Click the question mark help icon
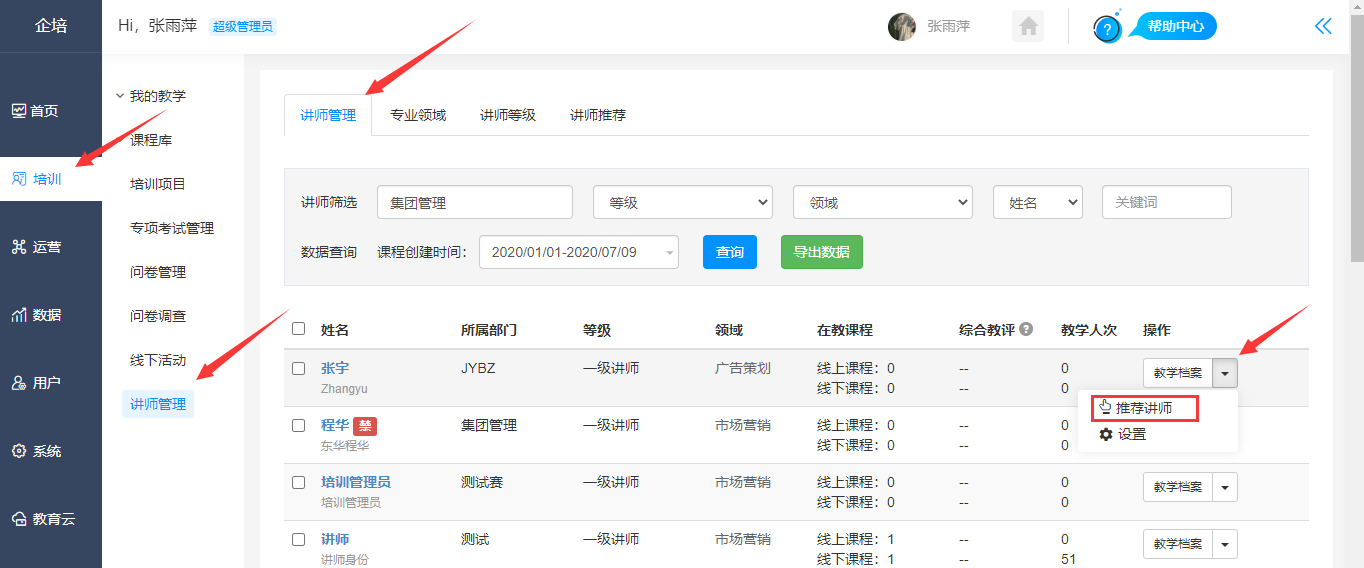Screen dimensions: 1364x568 (1107, 29)
